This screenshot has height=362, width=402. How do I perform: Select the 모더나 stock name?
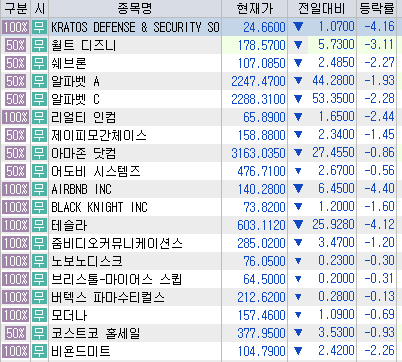point(69,315)
